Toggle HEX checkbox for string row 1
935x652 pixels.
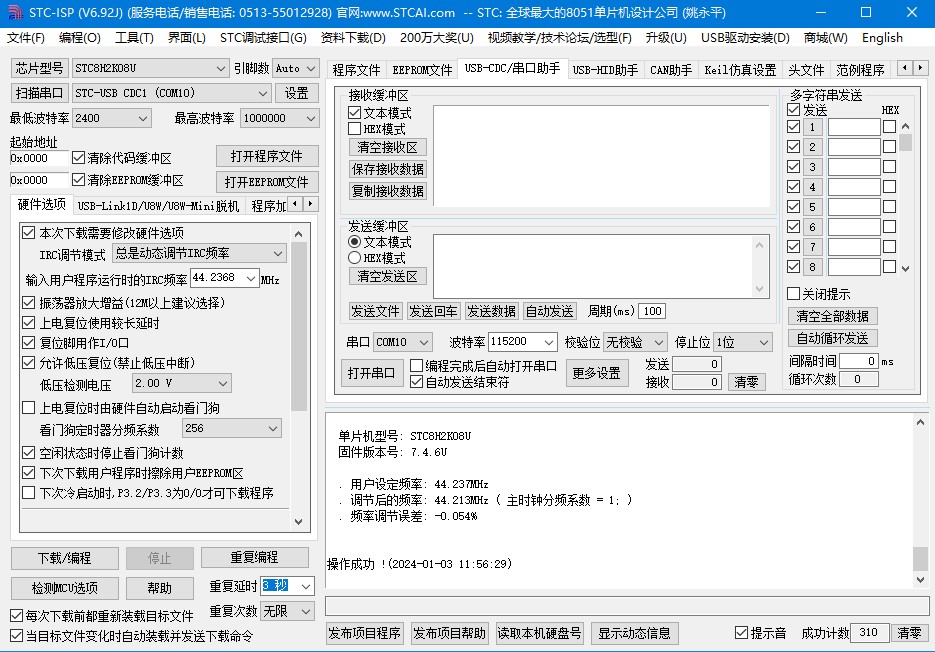[889, 126]
